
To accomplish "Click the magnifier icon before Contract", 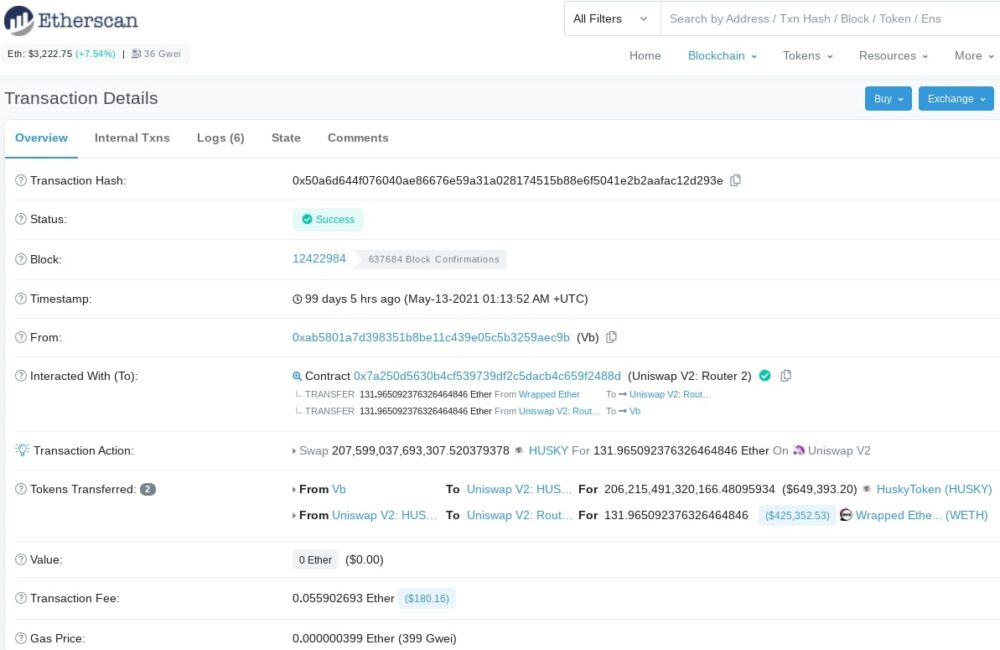I will 297,377.
